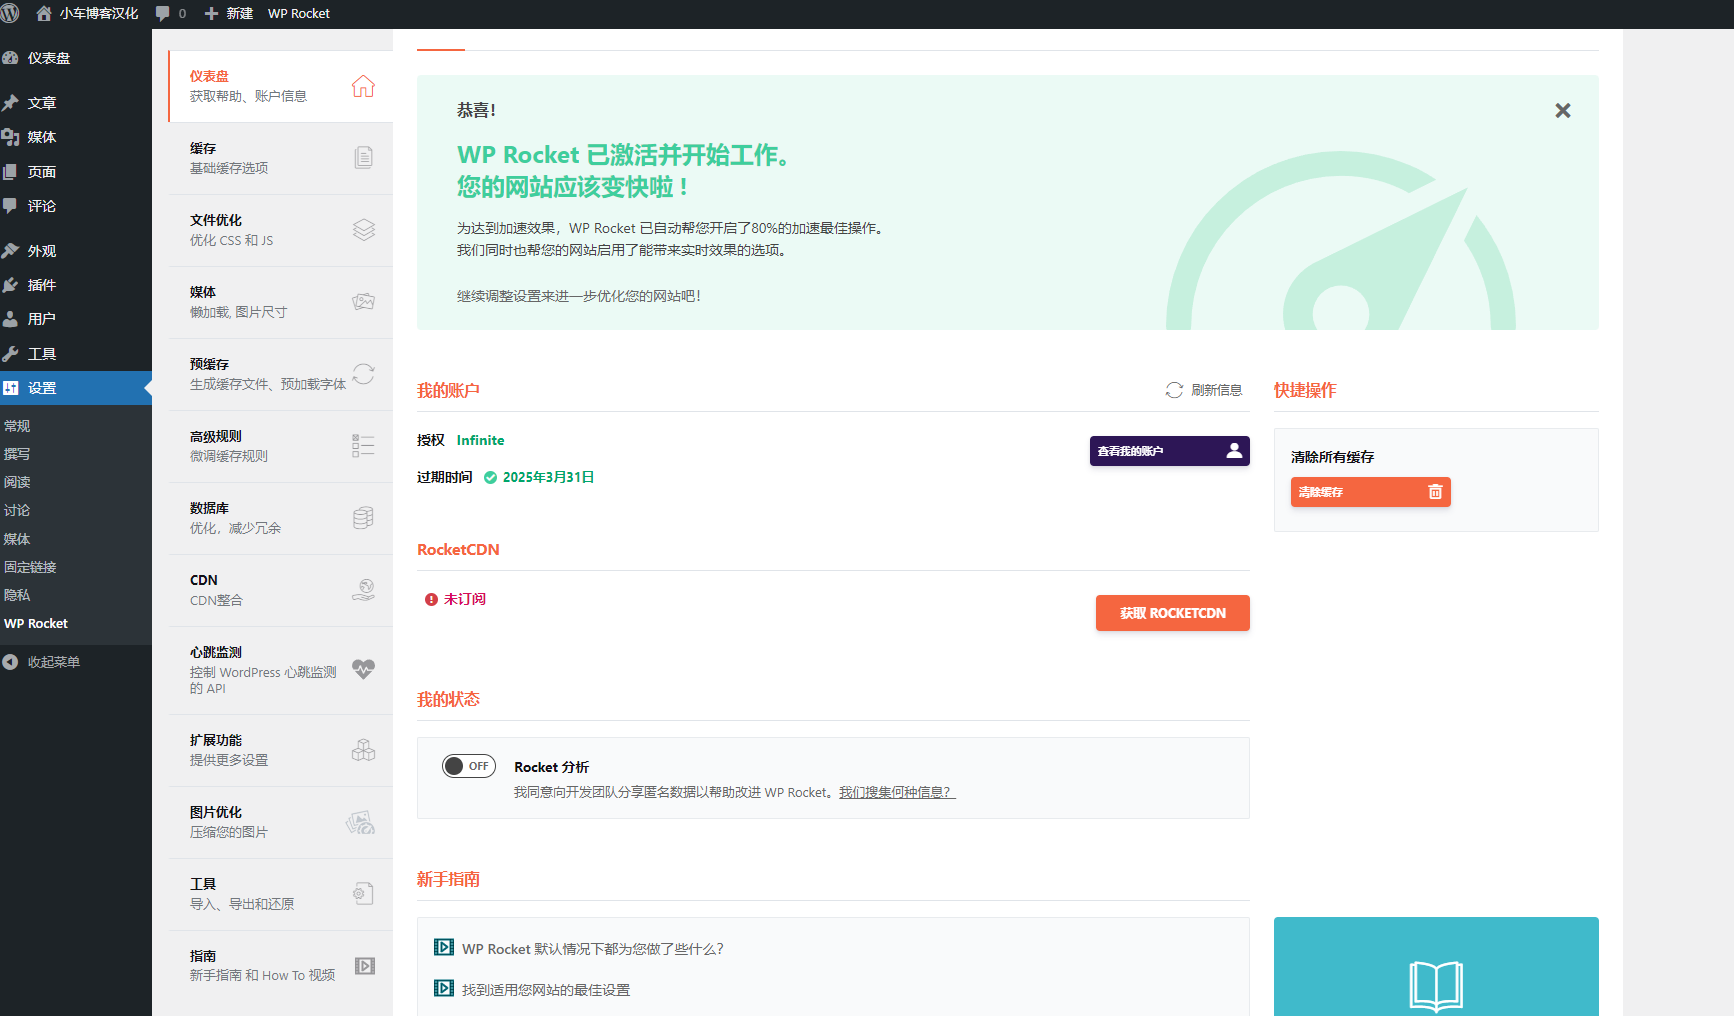Screen dimensions: 1734x1016
Task: Click the book icon on teal card
Action: [1436, 986]
